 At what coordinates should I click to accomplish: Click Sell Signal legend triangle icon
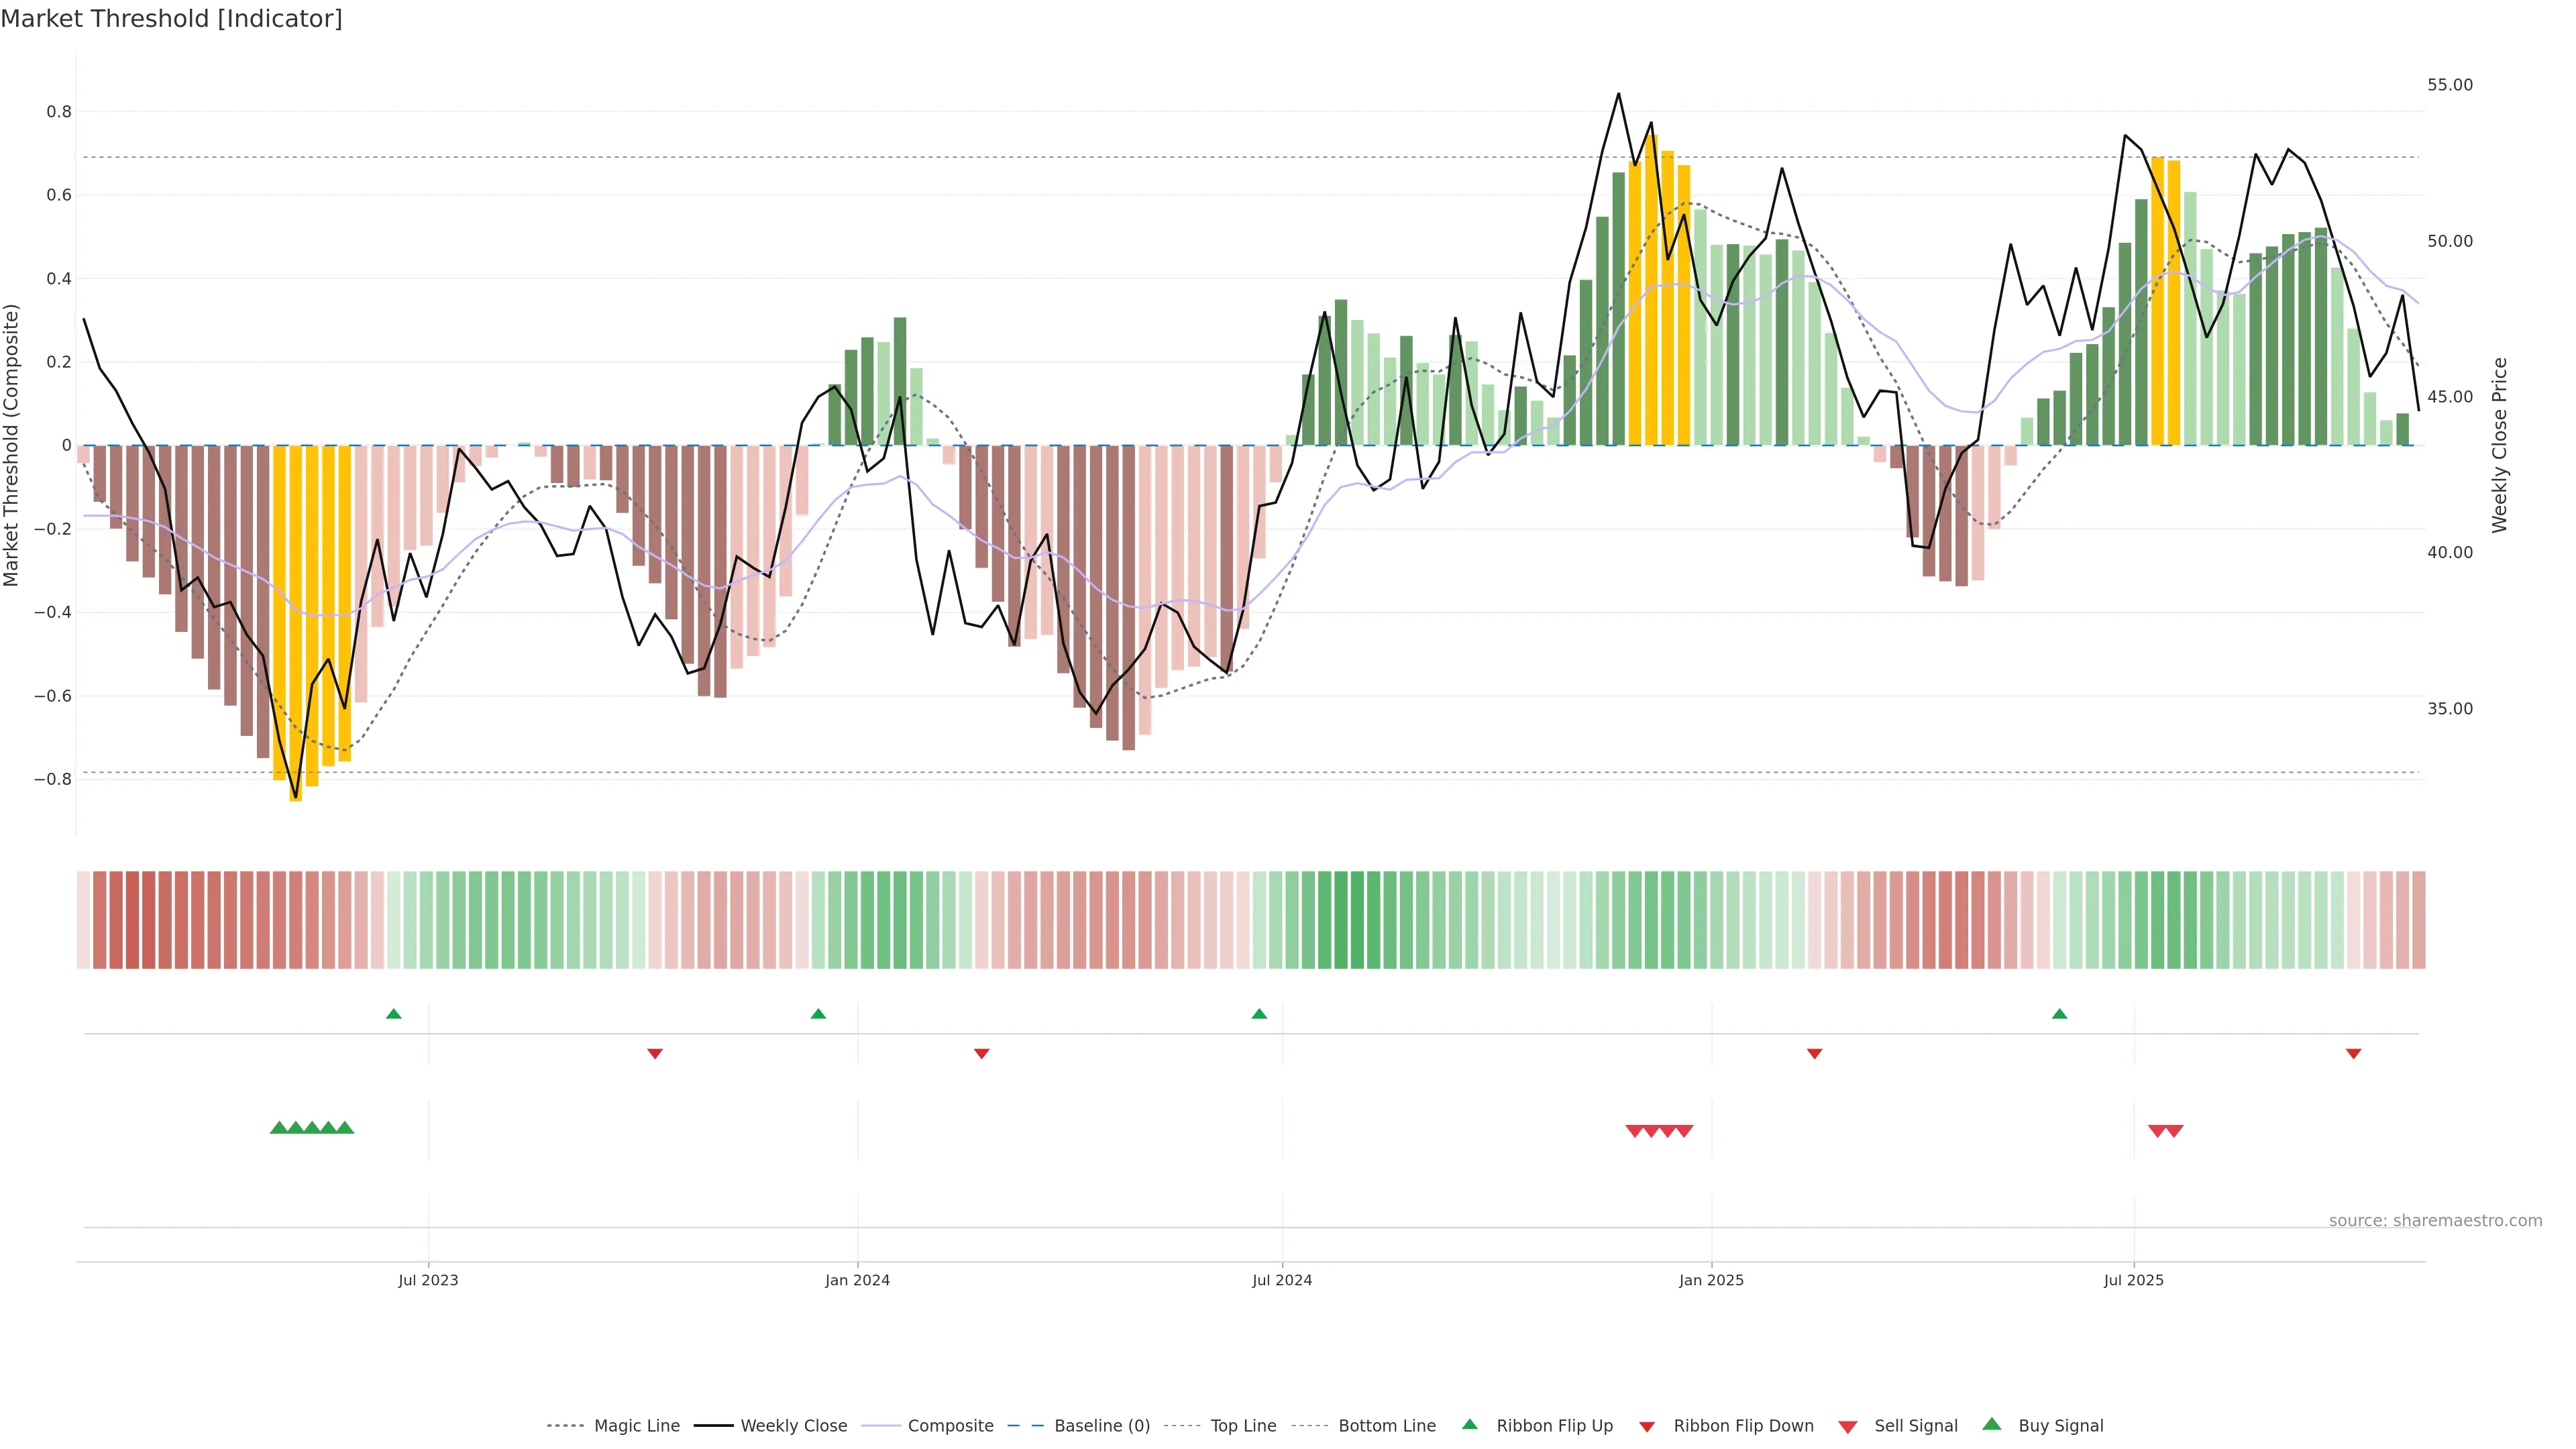(1848, 1427)
